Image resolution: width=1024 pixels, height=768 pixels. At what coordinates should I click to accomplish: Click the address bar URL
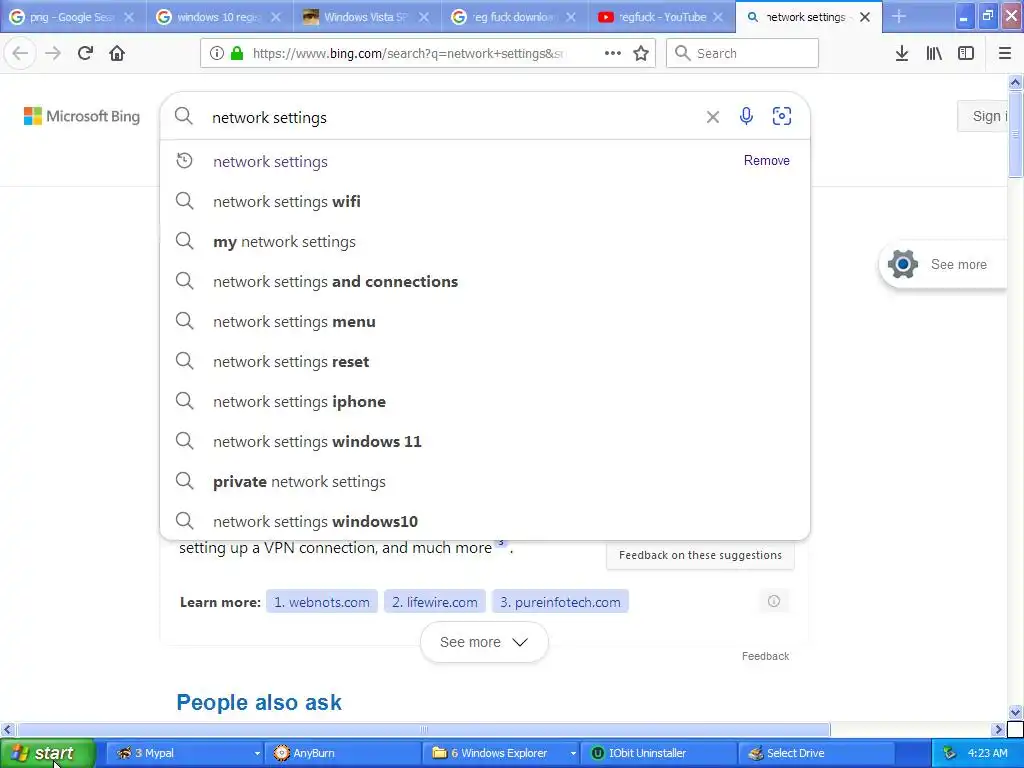point(408,54)
